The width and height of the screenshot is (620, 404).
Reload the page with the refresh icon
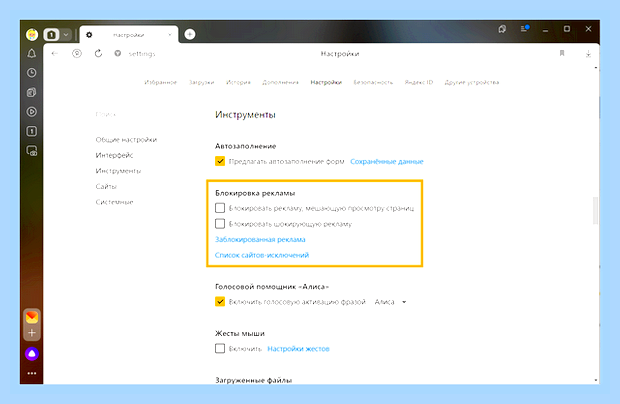point(98,53)
